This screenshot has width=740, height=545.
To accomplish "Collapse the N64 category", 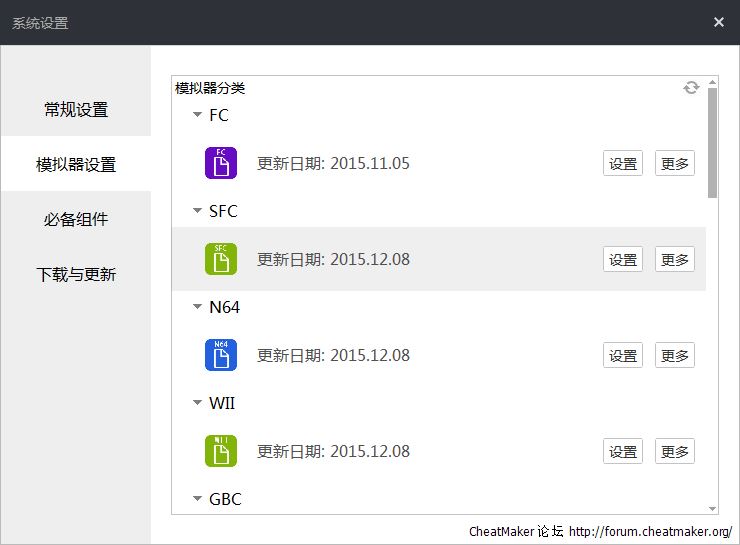I will [x=197, y=307].
